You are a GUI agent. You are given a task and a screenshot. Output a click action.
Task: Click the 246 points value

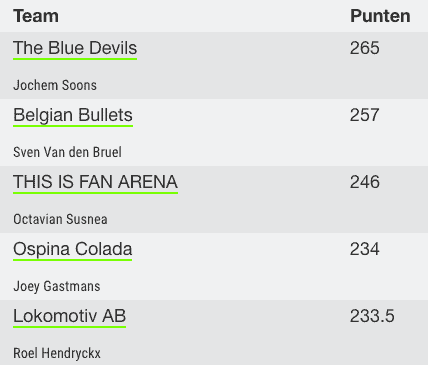[x=365, y=182]
